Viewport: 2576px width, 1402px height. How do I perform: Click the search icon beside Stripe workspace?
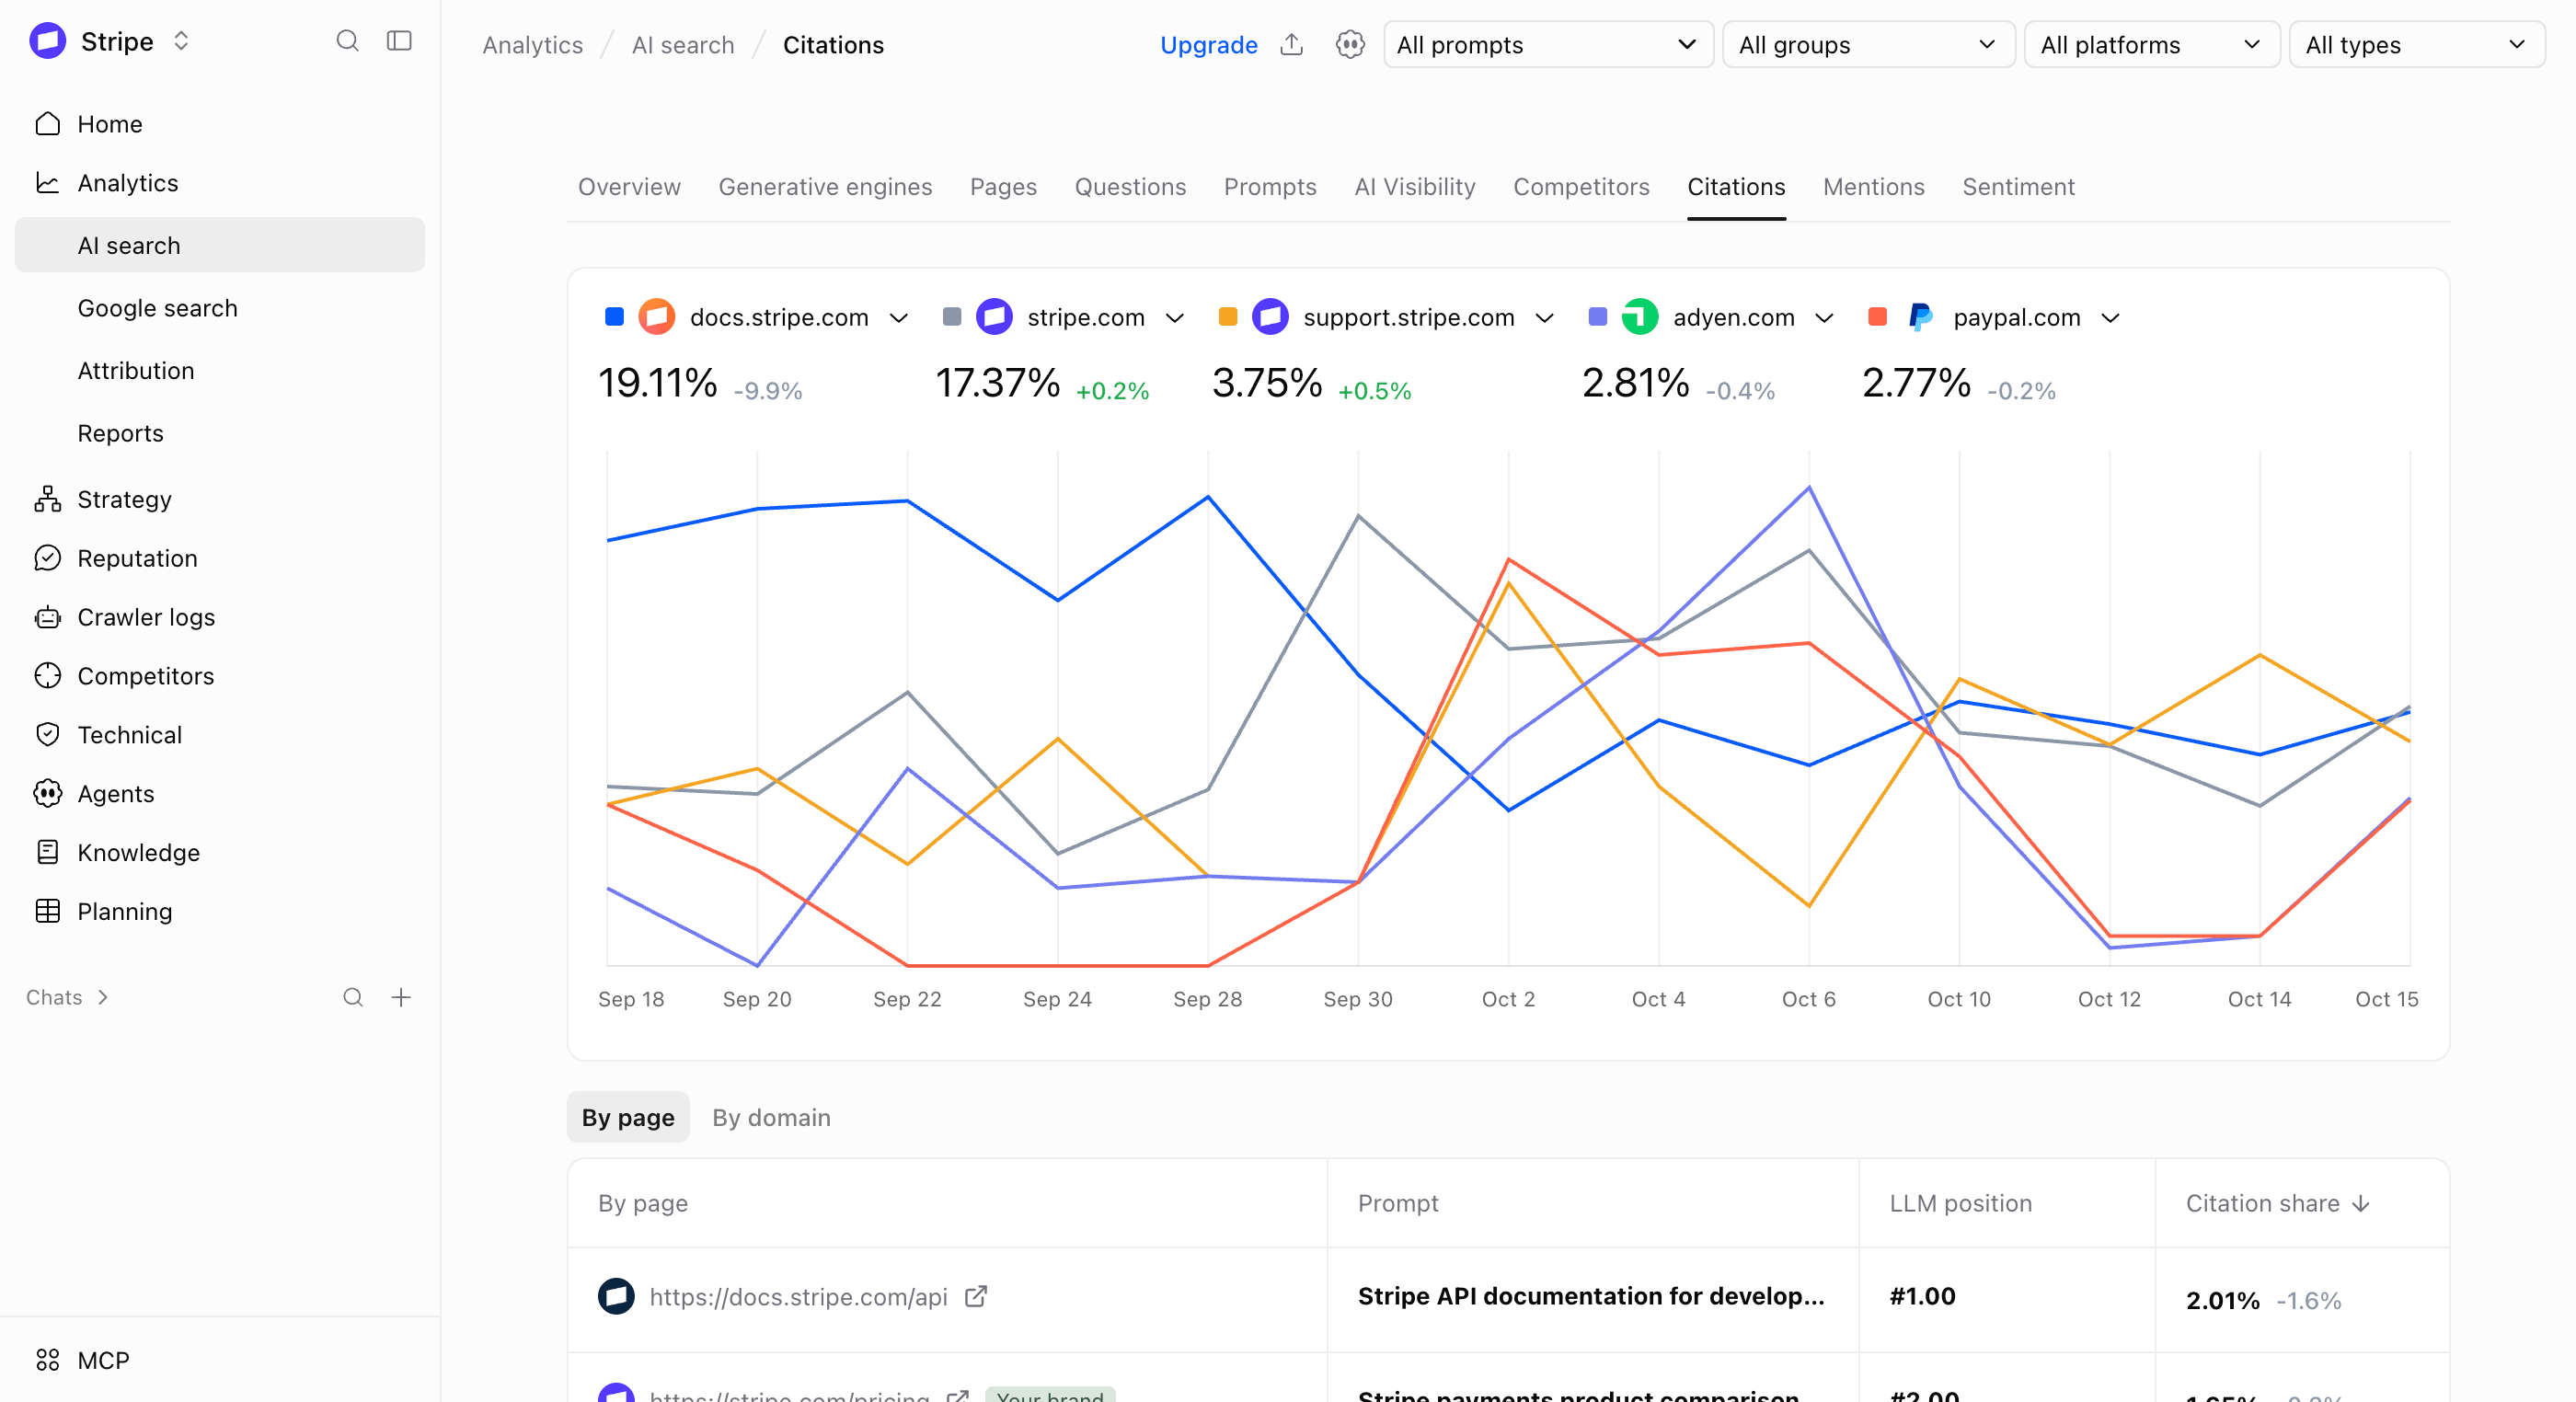[x=347, y=41]
